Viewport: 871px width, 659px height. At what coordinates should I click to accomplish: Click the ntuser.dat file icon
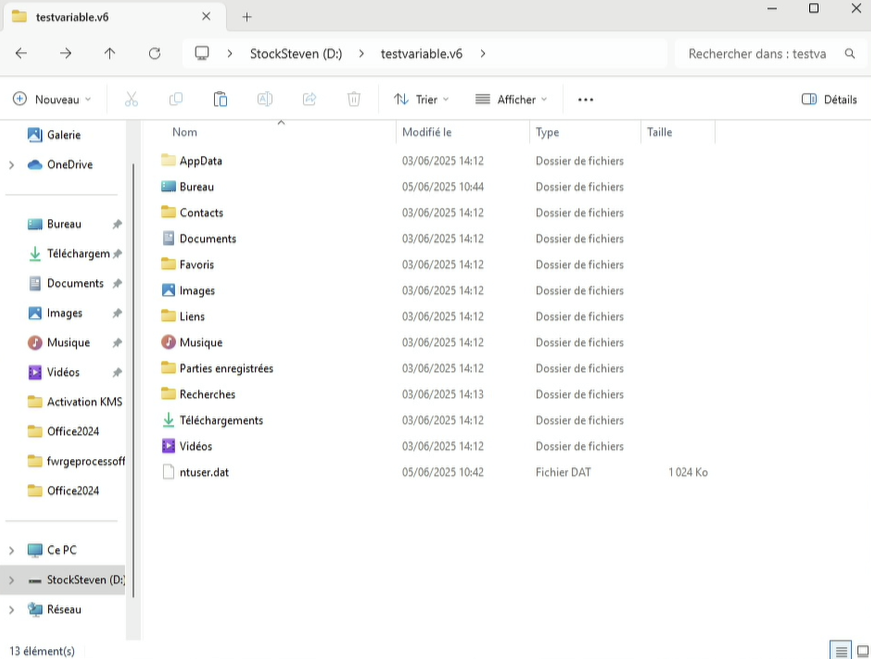click(168, 472)
